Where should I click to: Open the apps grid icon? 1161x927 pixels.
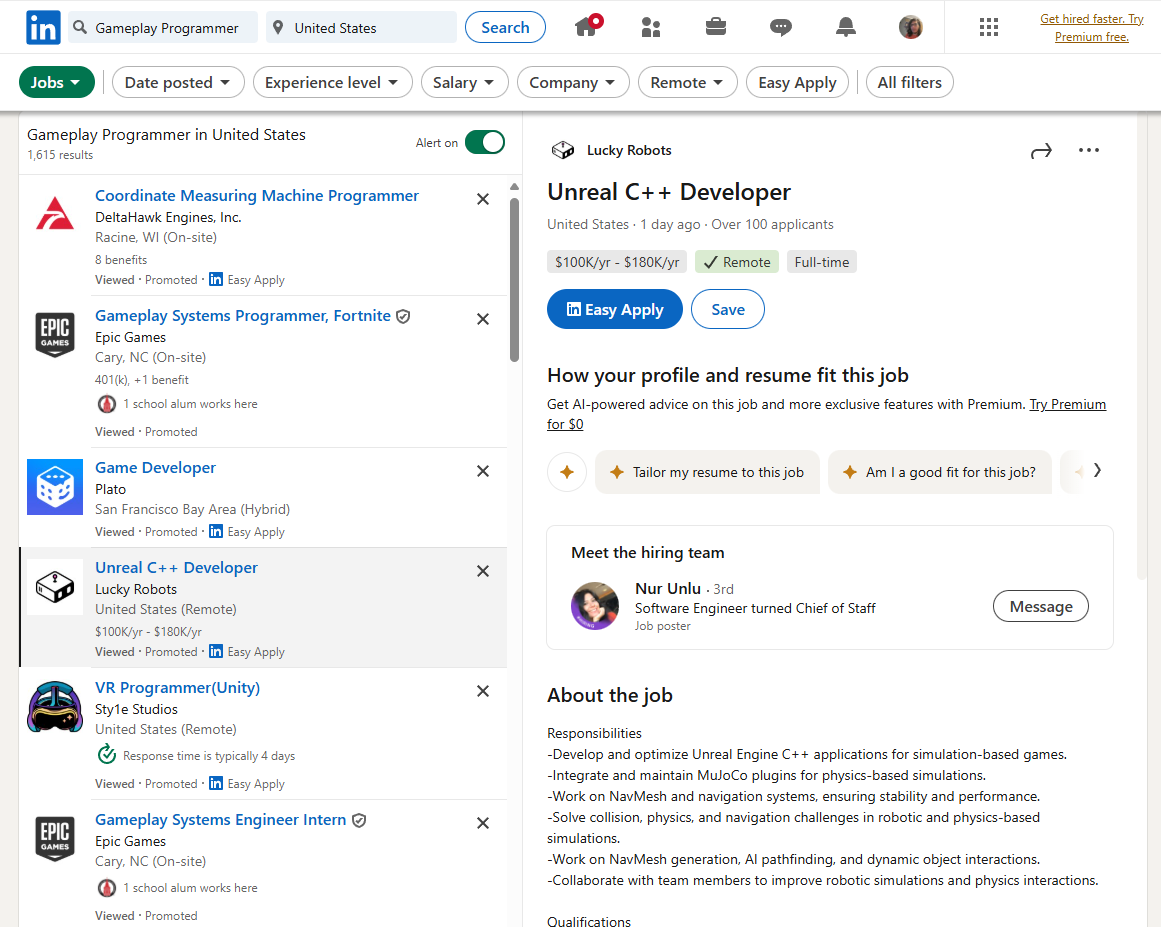[x=988, y=27]
